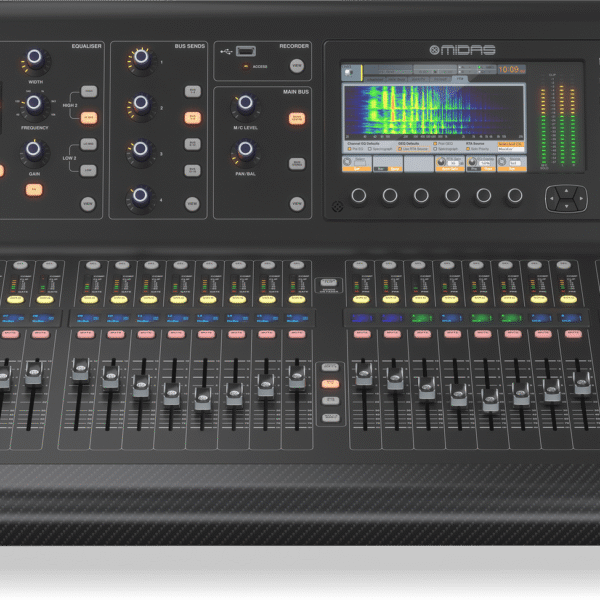The height and width of the screenshot is (600, 600).
Task: Select the lit orange layer button between fader banks
Action: 330,384
